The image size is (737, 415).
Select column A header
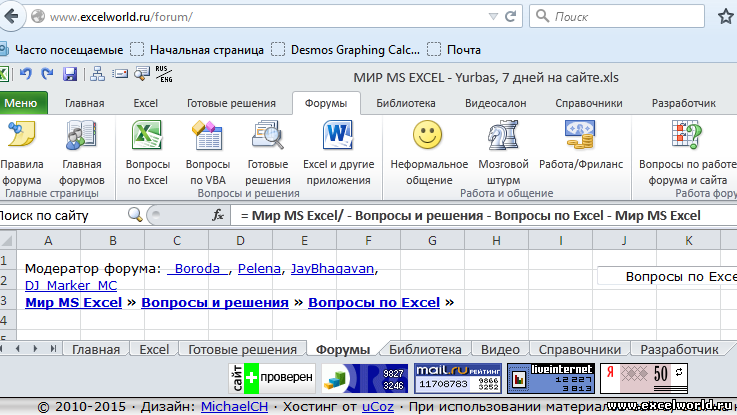[x=48, y=241]
